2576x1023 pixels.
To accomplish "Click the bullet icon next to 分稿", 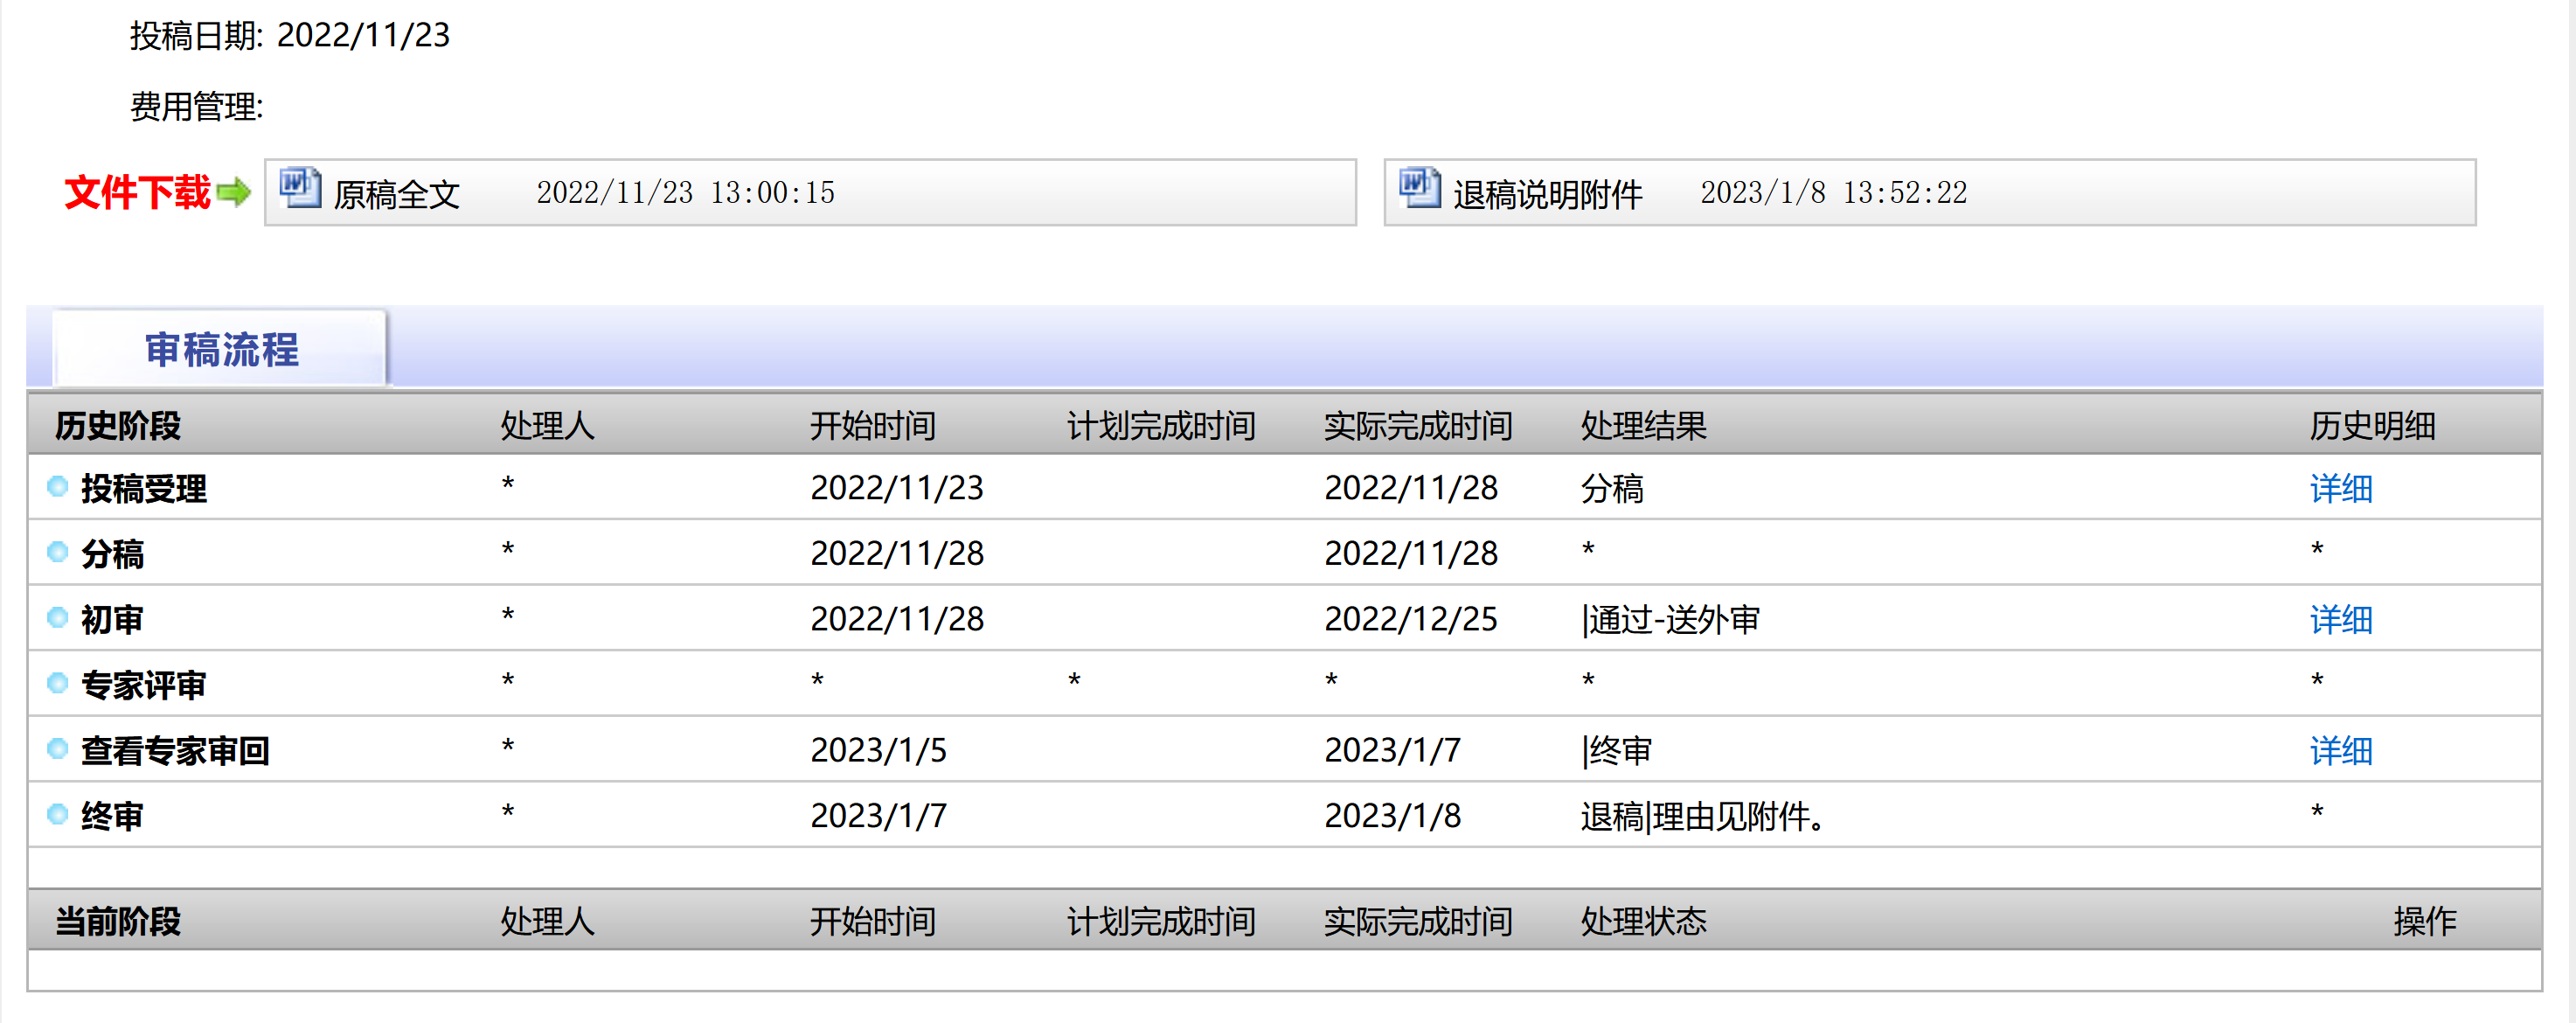I will coord(58,552).
